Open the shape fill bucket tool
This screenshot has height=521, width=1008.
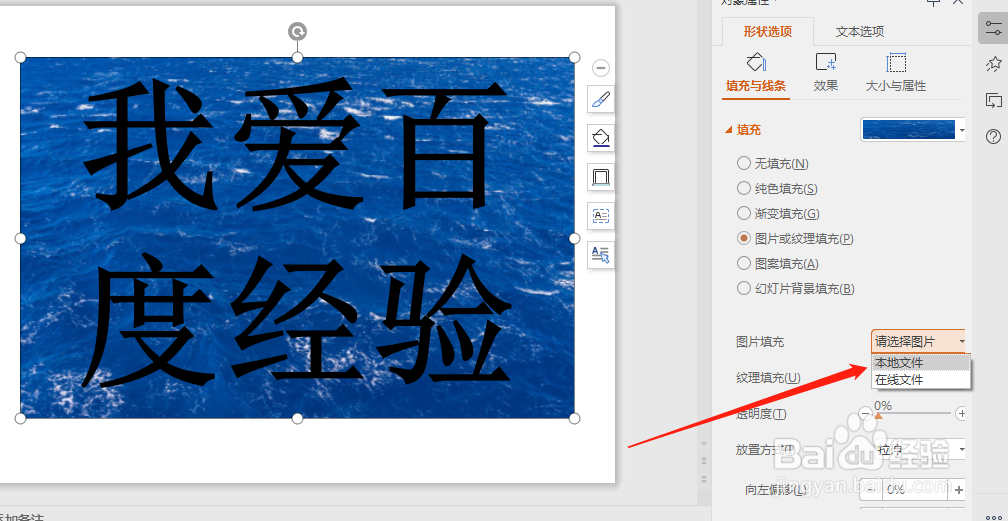600,138
